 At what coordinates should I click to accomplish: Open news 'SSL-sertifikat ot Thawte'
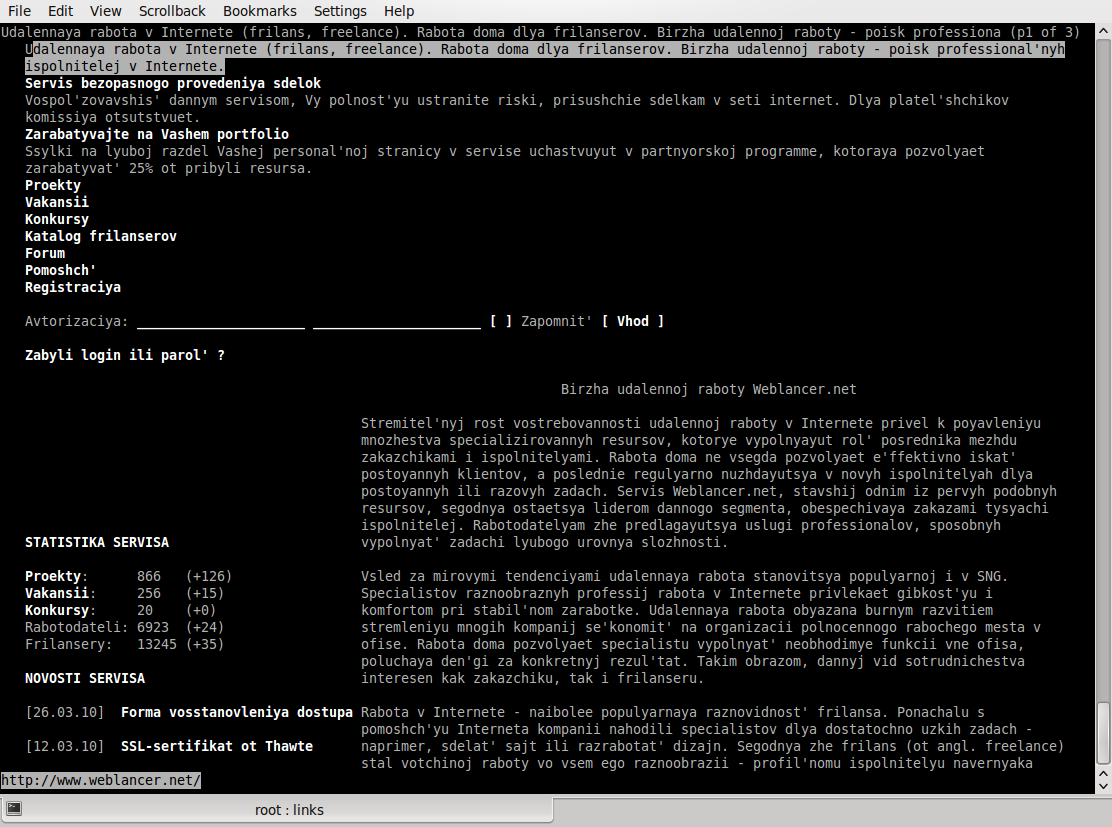pos(217,747)
